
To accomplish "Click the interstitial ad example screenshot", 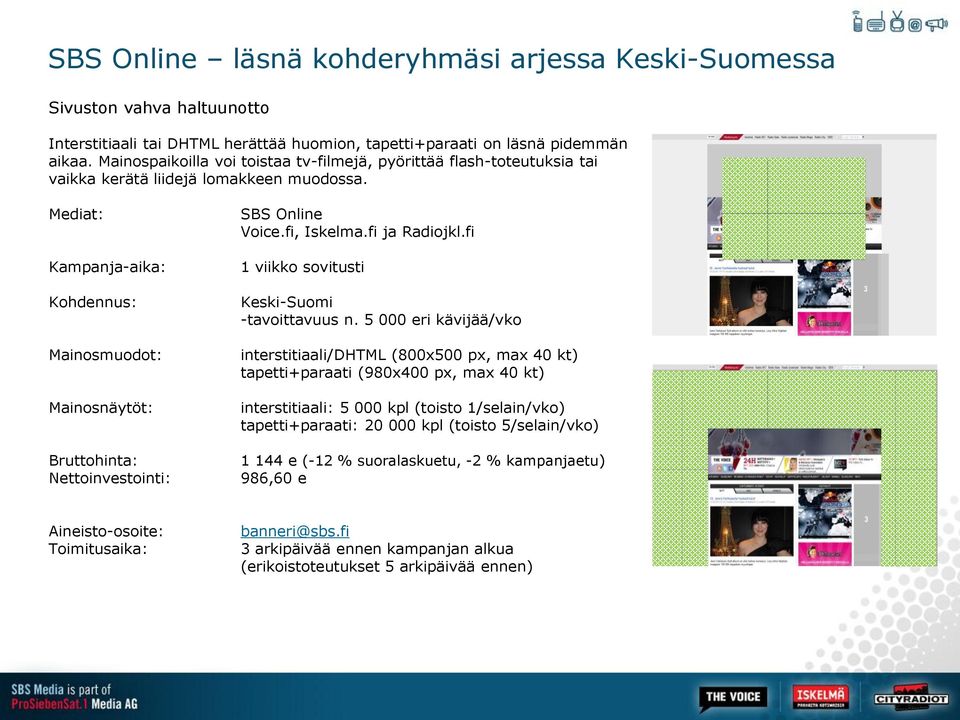I will [x=794, y=234].
